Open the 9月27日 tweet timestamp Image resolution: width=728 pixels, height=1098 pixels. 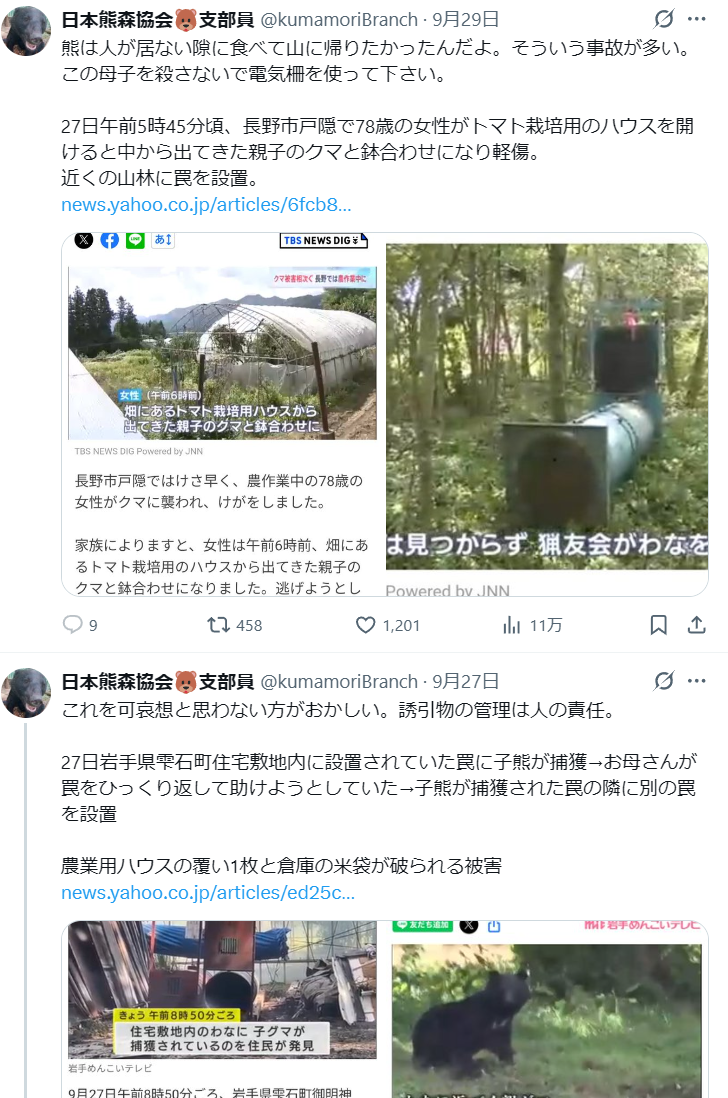pyautogui.click(x=466, y=681)
